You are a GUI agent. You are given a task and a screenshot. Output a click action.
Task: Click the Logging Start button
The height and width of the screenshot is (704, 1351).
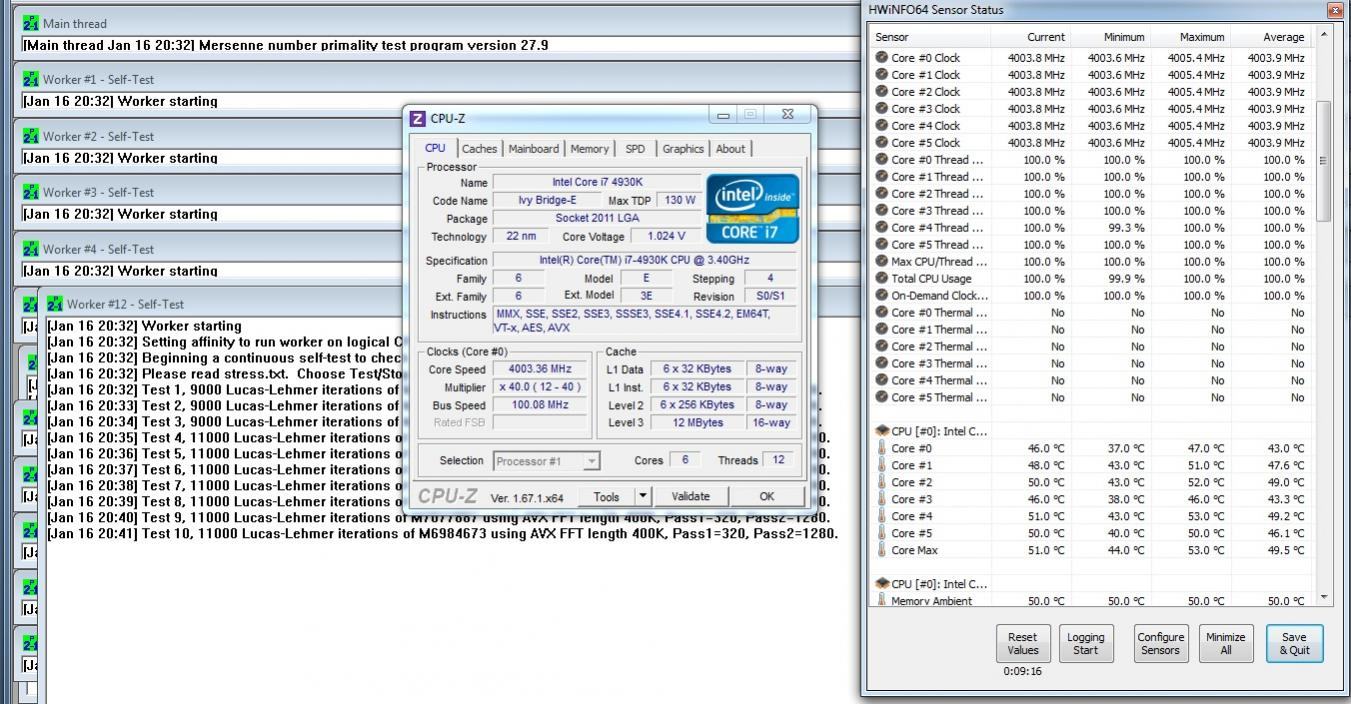click(1085, 643)
